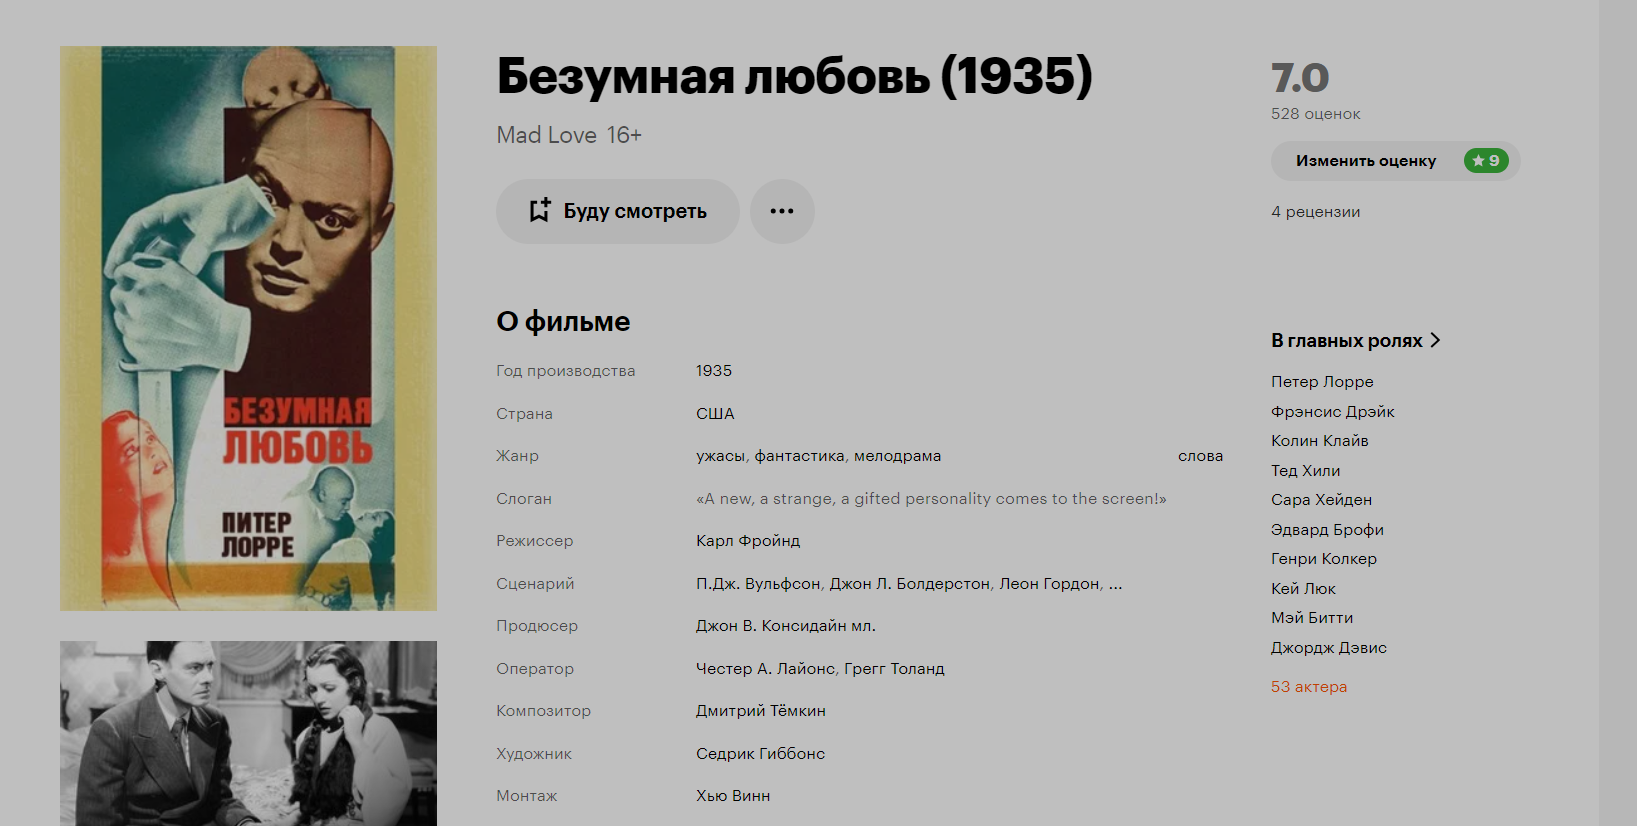This screenshot has width=1637, height=826.
Task: Open screenwriter Леон Гордон
Action: [x=1049, y=584]
